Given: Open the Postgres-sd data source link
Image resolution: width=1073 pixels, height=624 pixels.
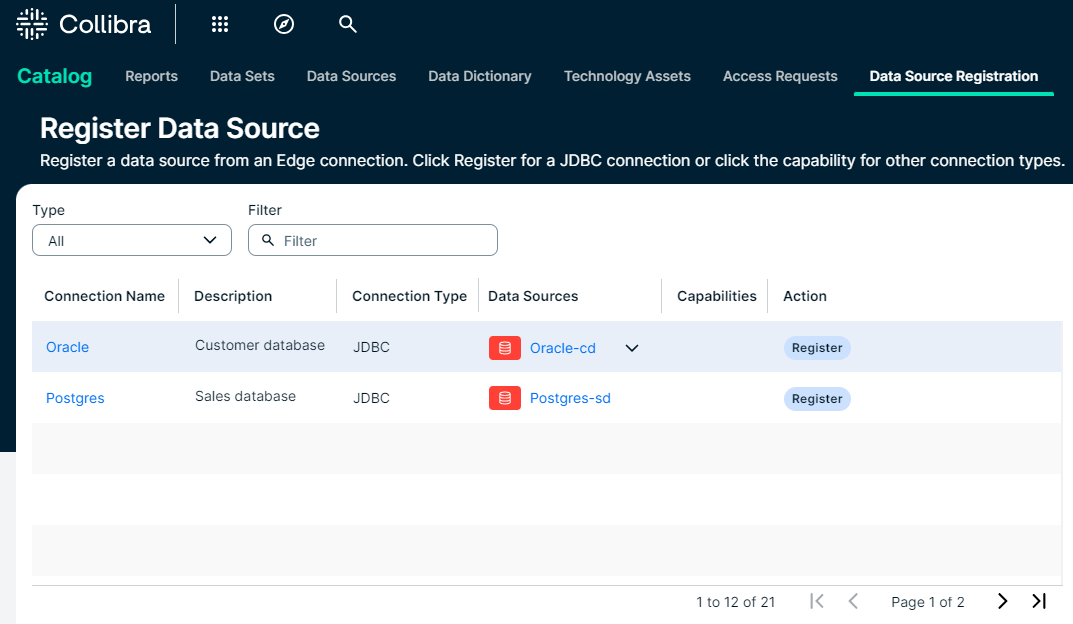Looking at the screenshot, I should (x=570, y=398).
